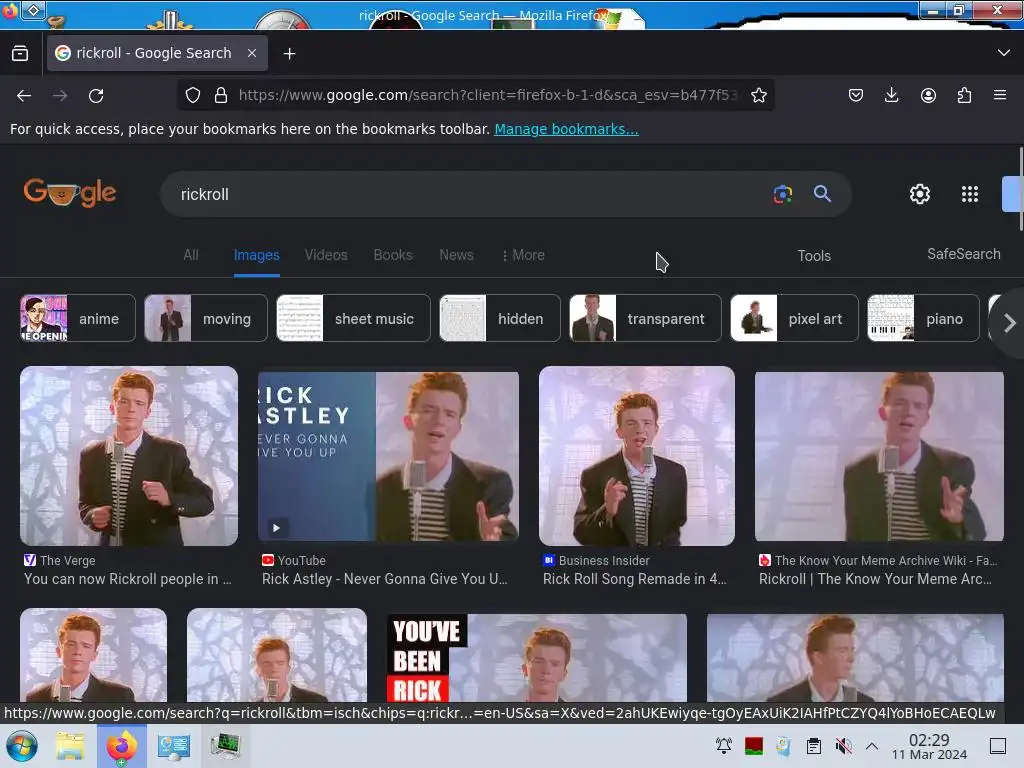Screen dimensions: 1024x768
Task: Filter images by moving chip
Action: coord(206,318)
